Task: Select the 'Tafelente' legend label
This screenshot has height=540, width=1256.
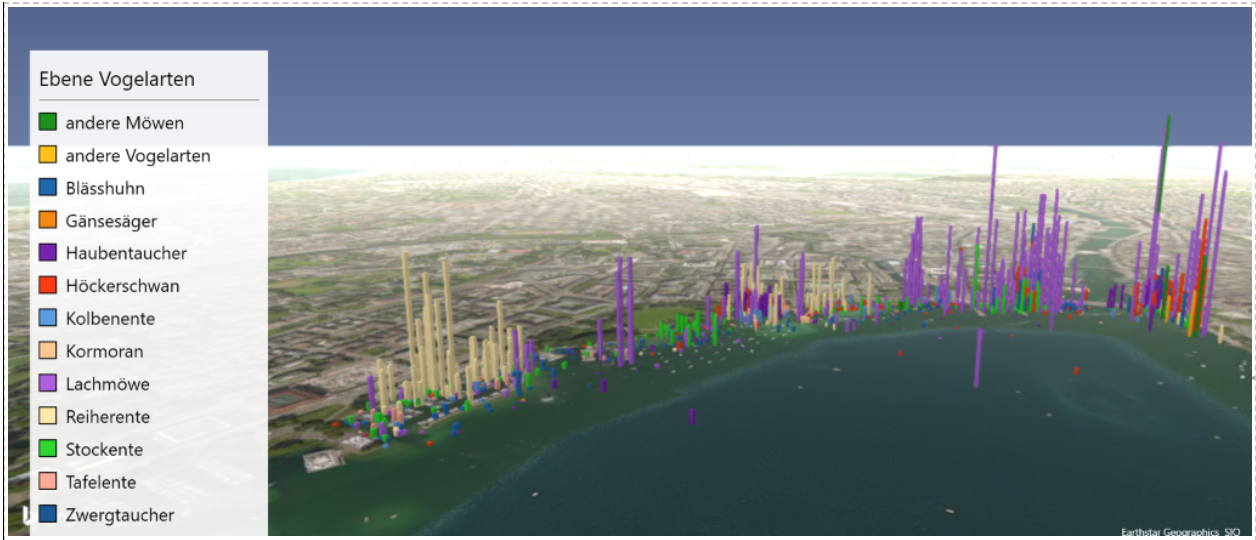Action: coord(101,483)
